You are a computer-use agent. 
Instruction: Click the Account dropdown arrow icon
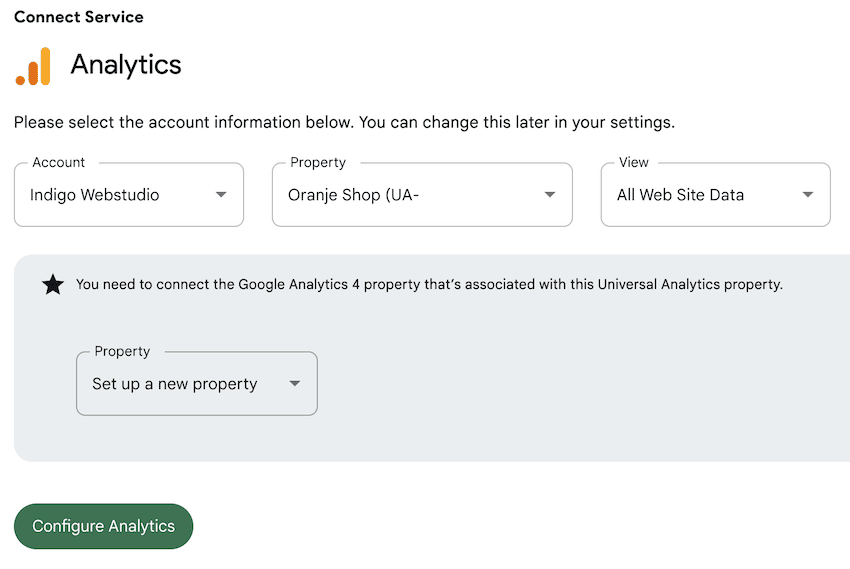click(x=221, y=195)
